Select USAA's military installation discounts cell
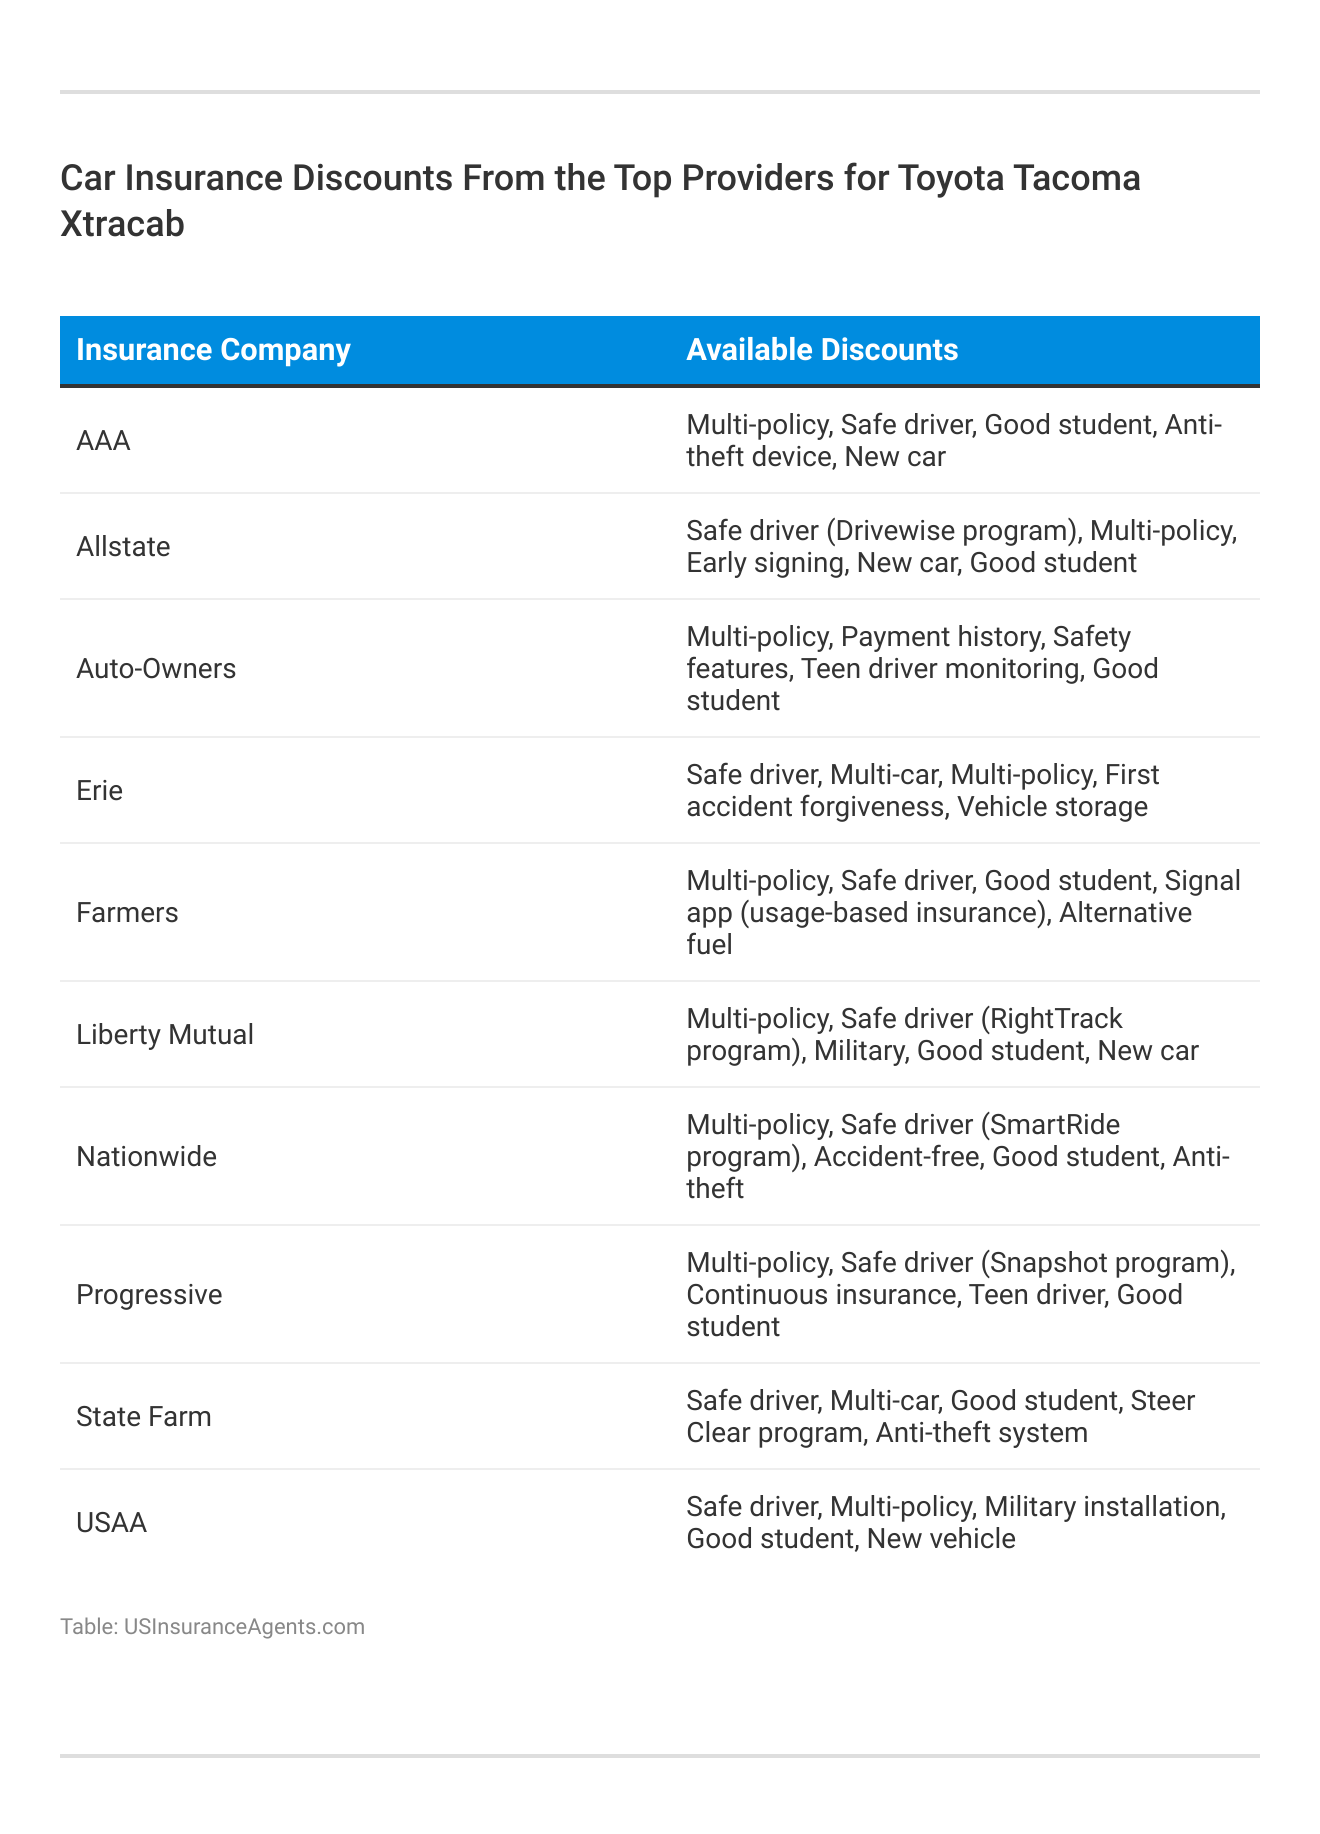This screenshot has width=1320, height=1834. click(x=955, y=1523)
